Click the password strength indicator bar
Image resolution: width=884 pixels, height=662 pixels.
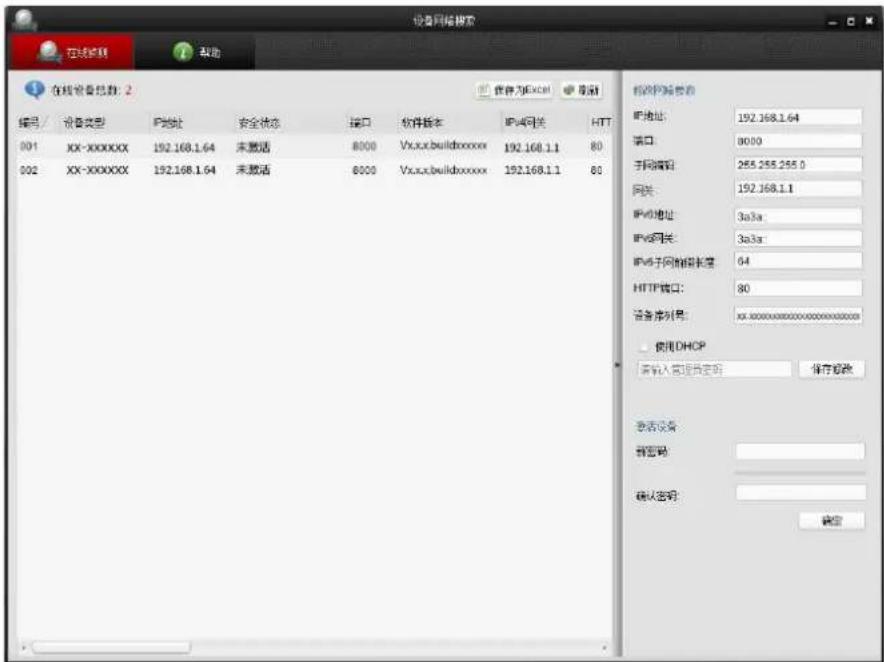pyautogui.click(x=800, y=473)
